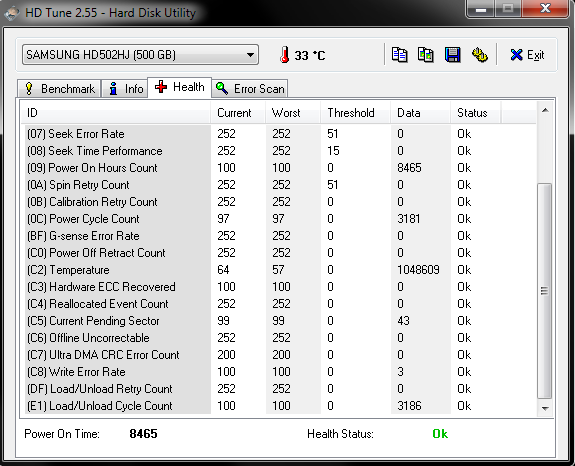Click the Data column header
Image resolution: width=575 pixels, height=466 pixels.
click(x=421, y=113)
